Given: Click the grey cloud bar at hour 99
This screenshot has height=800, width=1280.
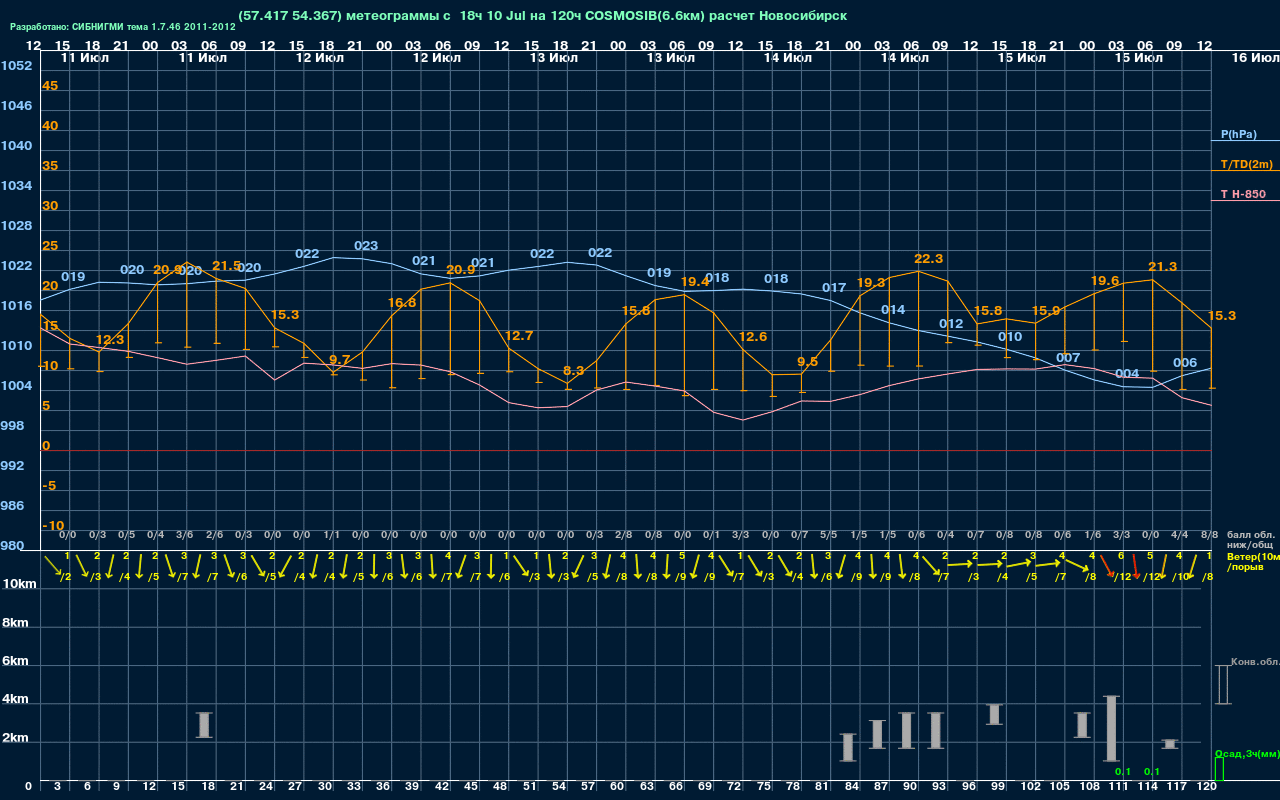Looking at the screenshot, I should pos(994,714).
